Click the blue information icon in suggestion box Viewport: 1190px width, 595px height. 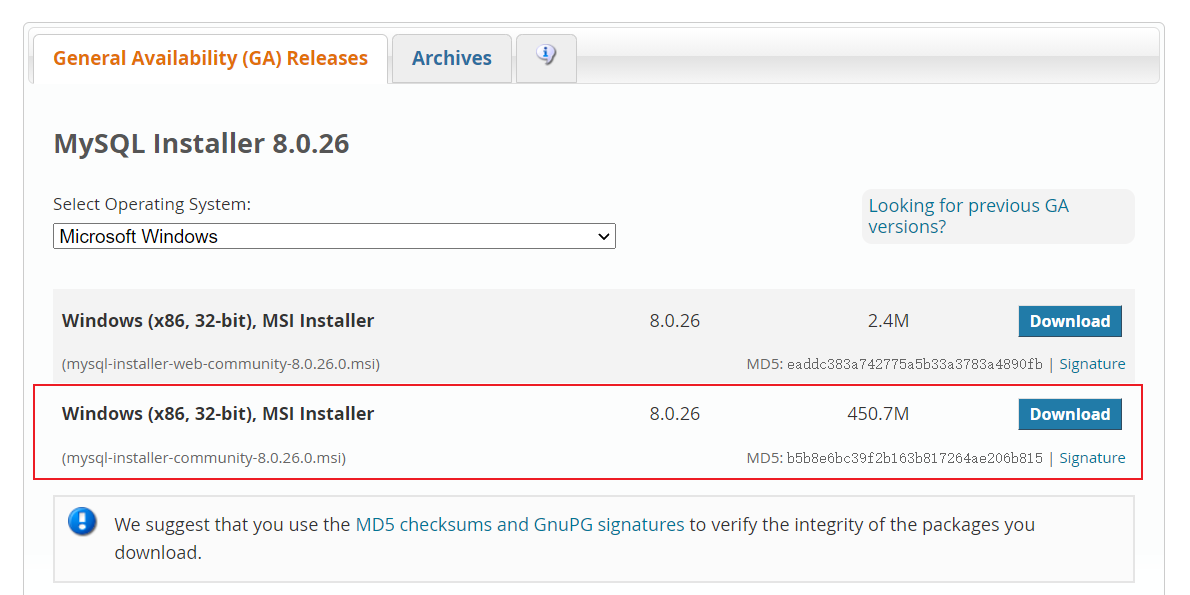82,521
